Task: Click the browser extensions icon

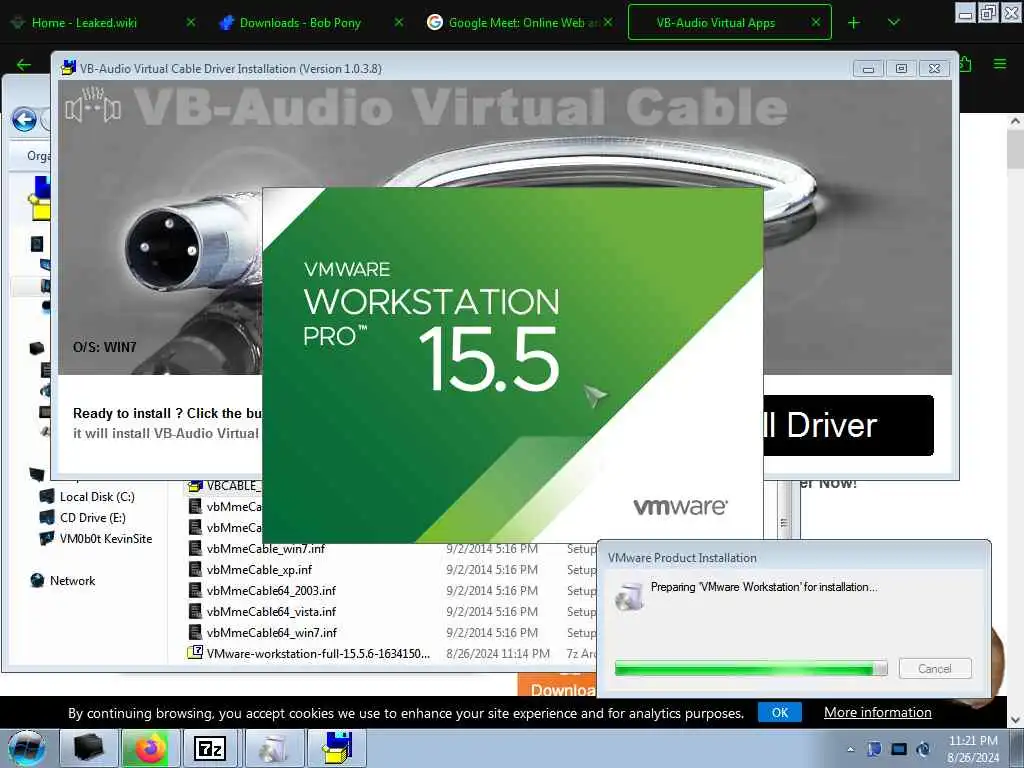Action: tap(967, 64)
